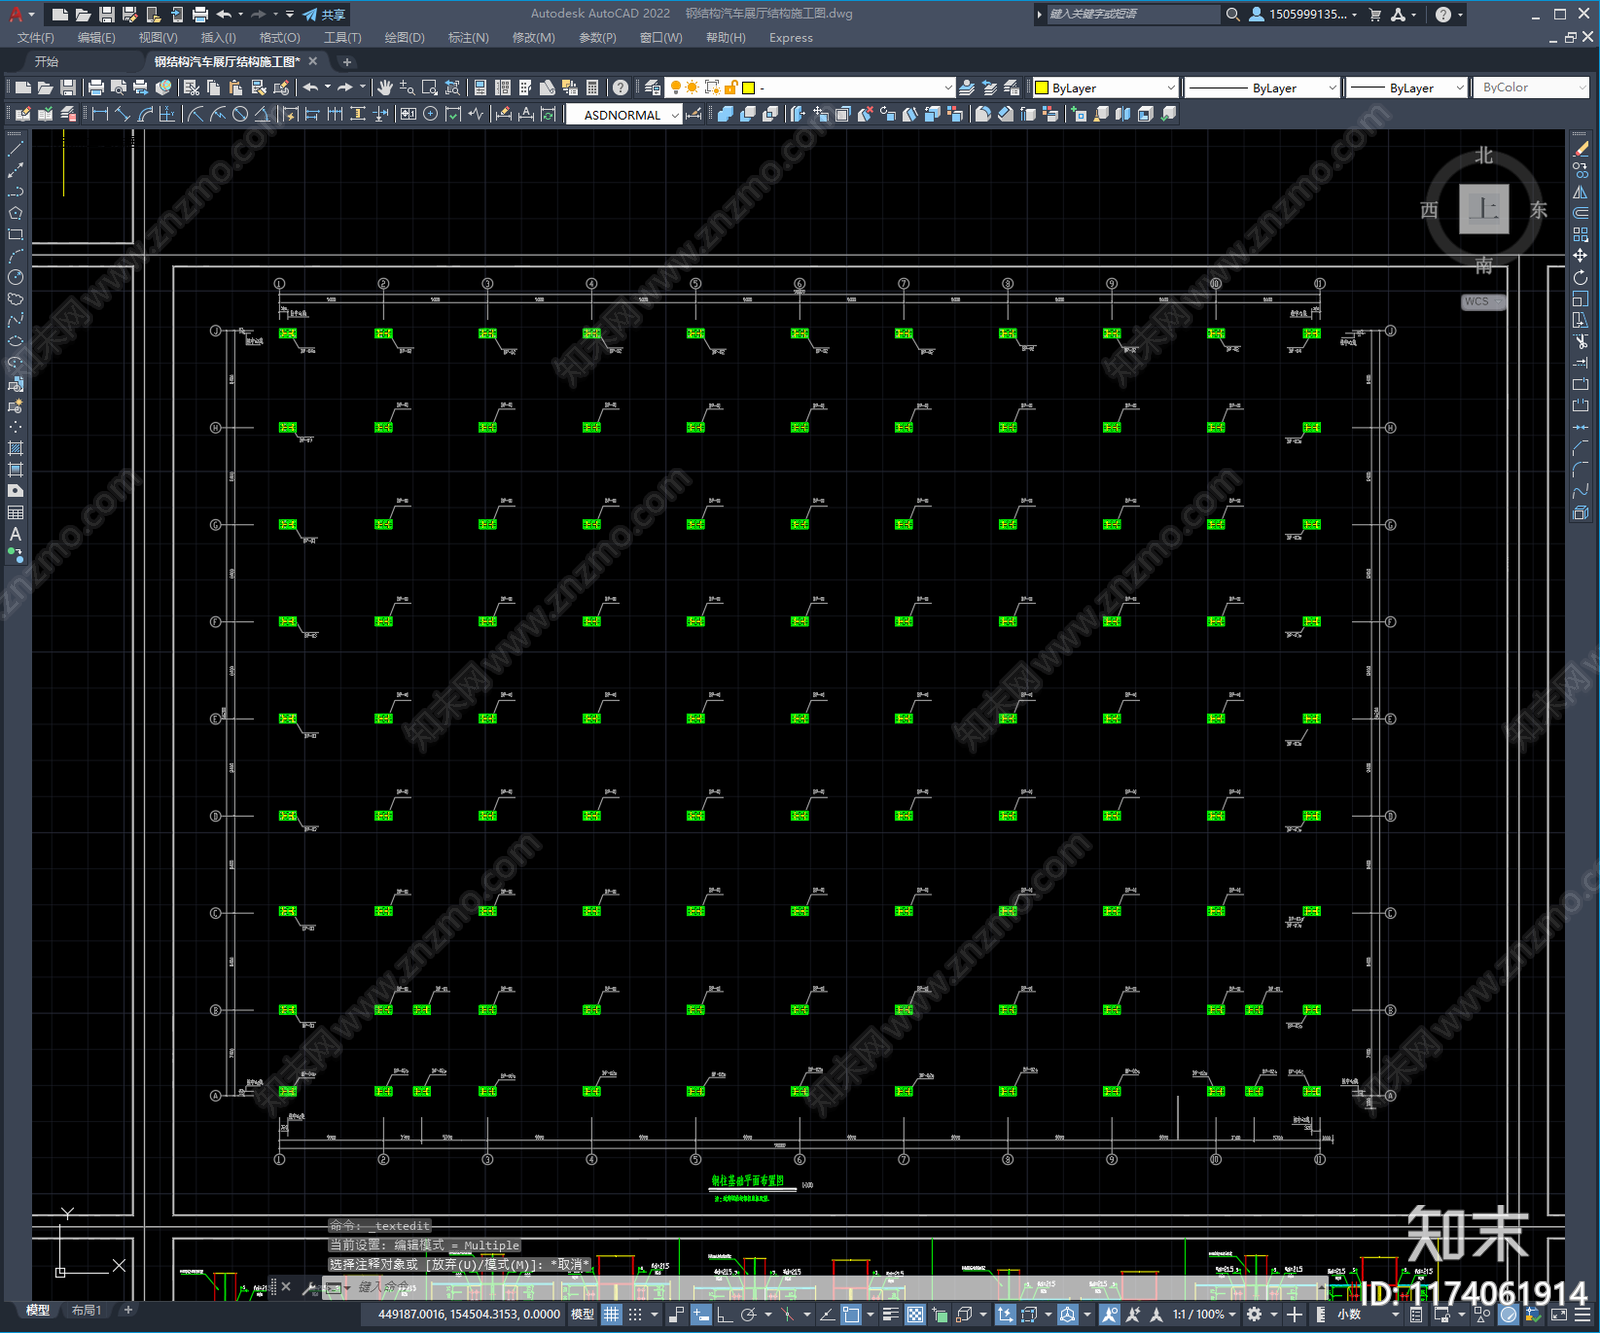Image resolution: width=1600 pixels, height=1333 pixels.
Task: Click the search keyword input field
Action: (1133, 14)
